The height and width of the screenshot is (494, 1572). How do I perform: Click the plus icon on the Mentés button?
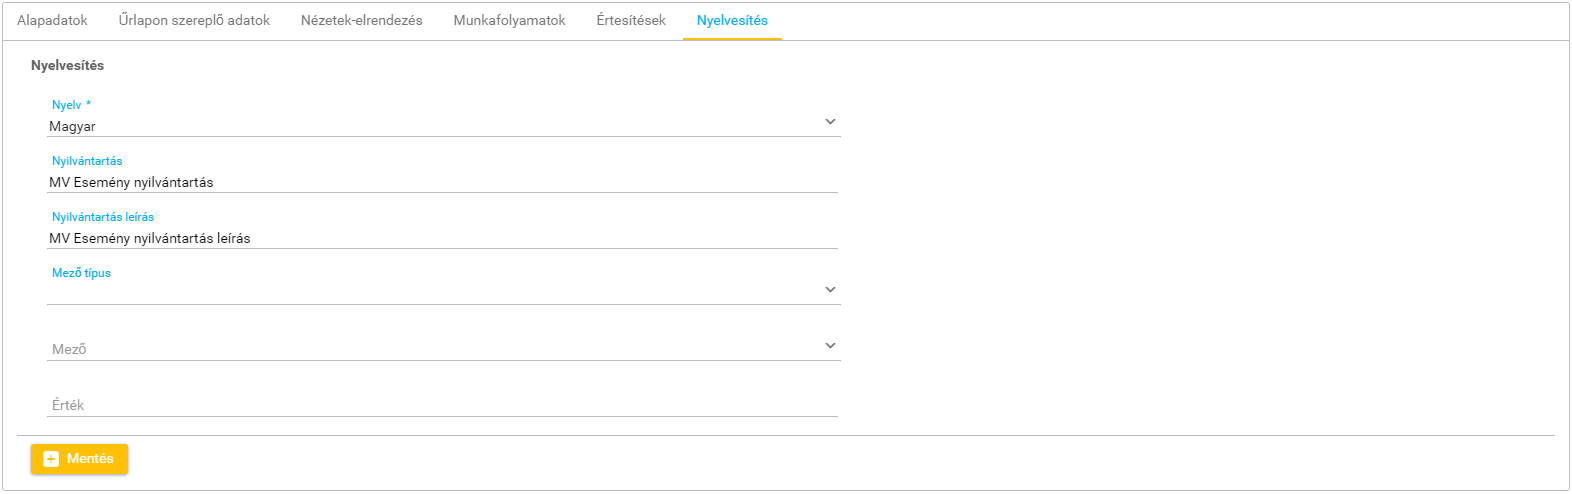tap(51, 459)
